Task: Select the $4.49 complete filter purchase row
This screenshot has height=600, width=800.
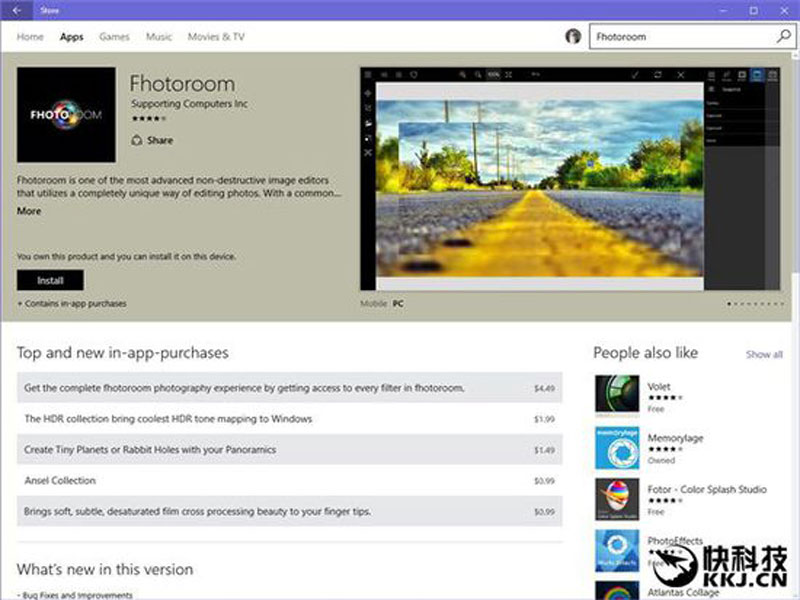Action: point(289,388)
